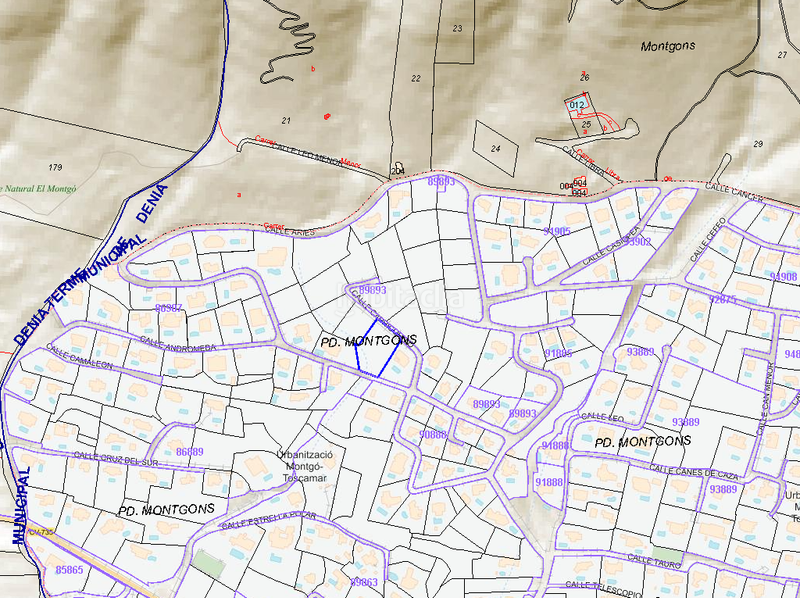Select block number 85865
This screenshot has width=800, height=598.
pyautogui.click(x=69, y=570)
